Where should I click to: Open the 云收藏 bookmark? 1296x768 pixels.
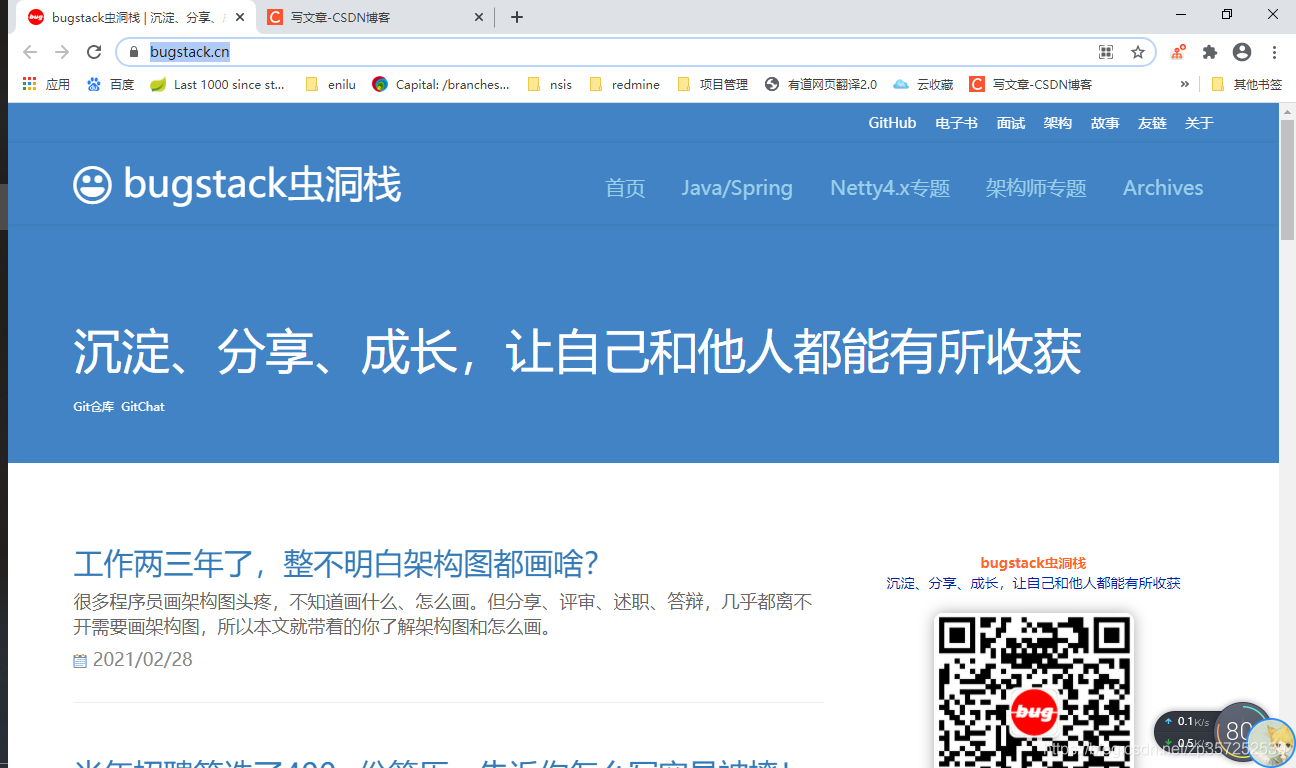pos(923,84)
